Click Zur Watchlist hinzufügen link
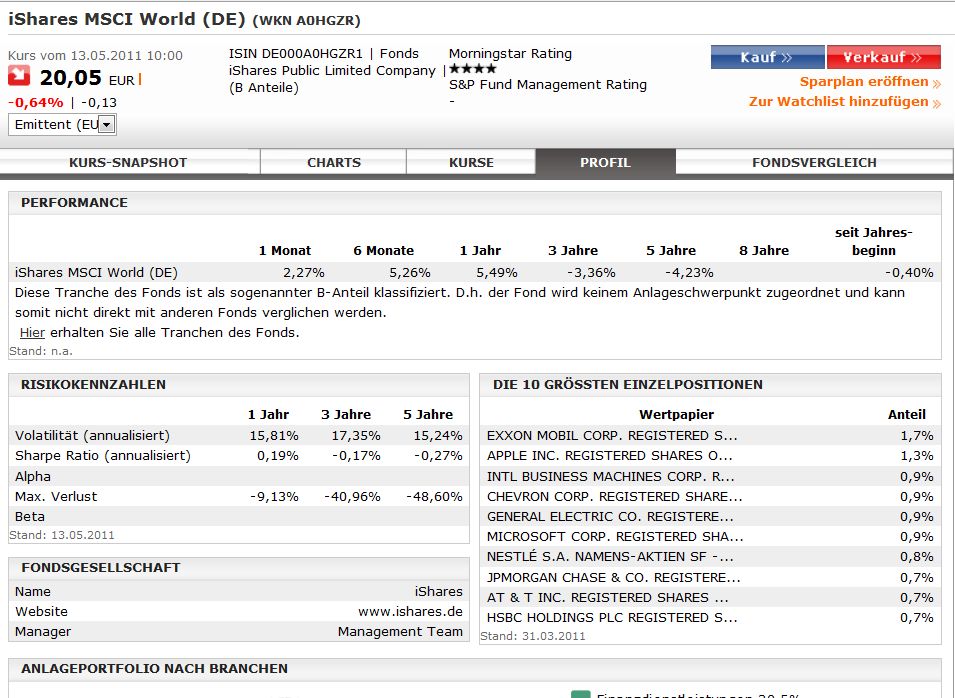Screen dimensions: 955x698 [x=845, y=102]
